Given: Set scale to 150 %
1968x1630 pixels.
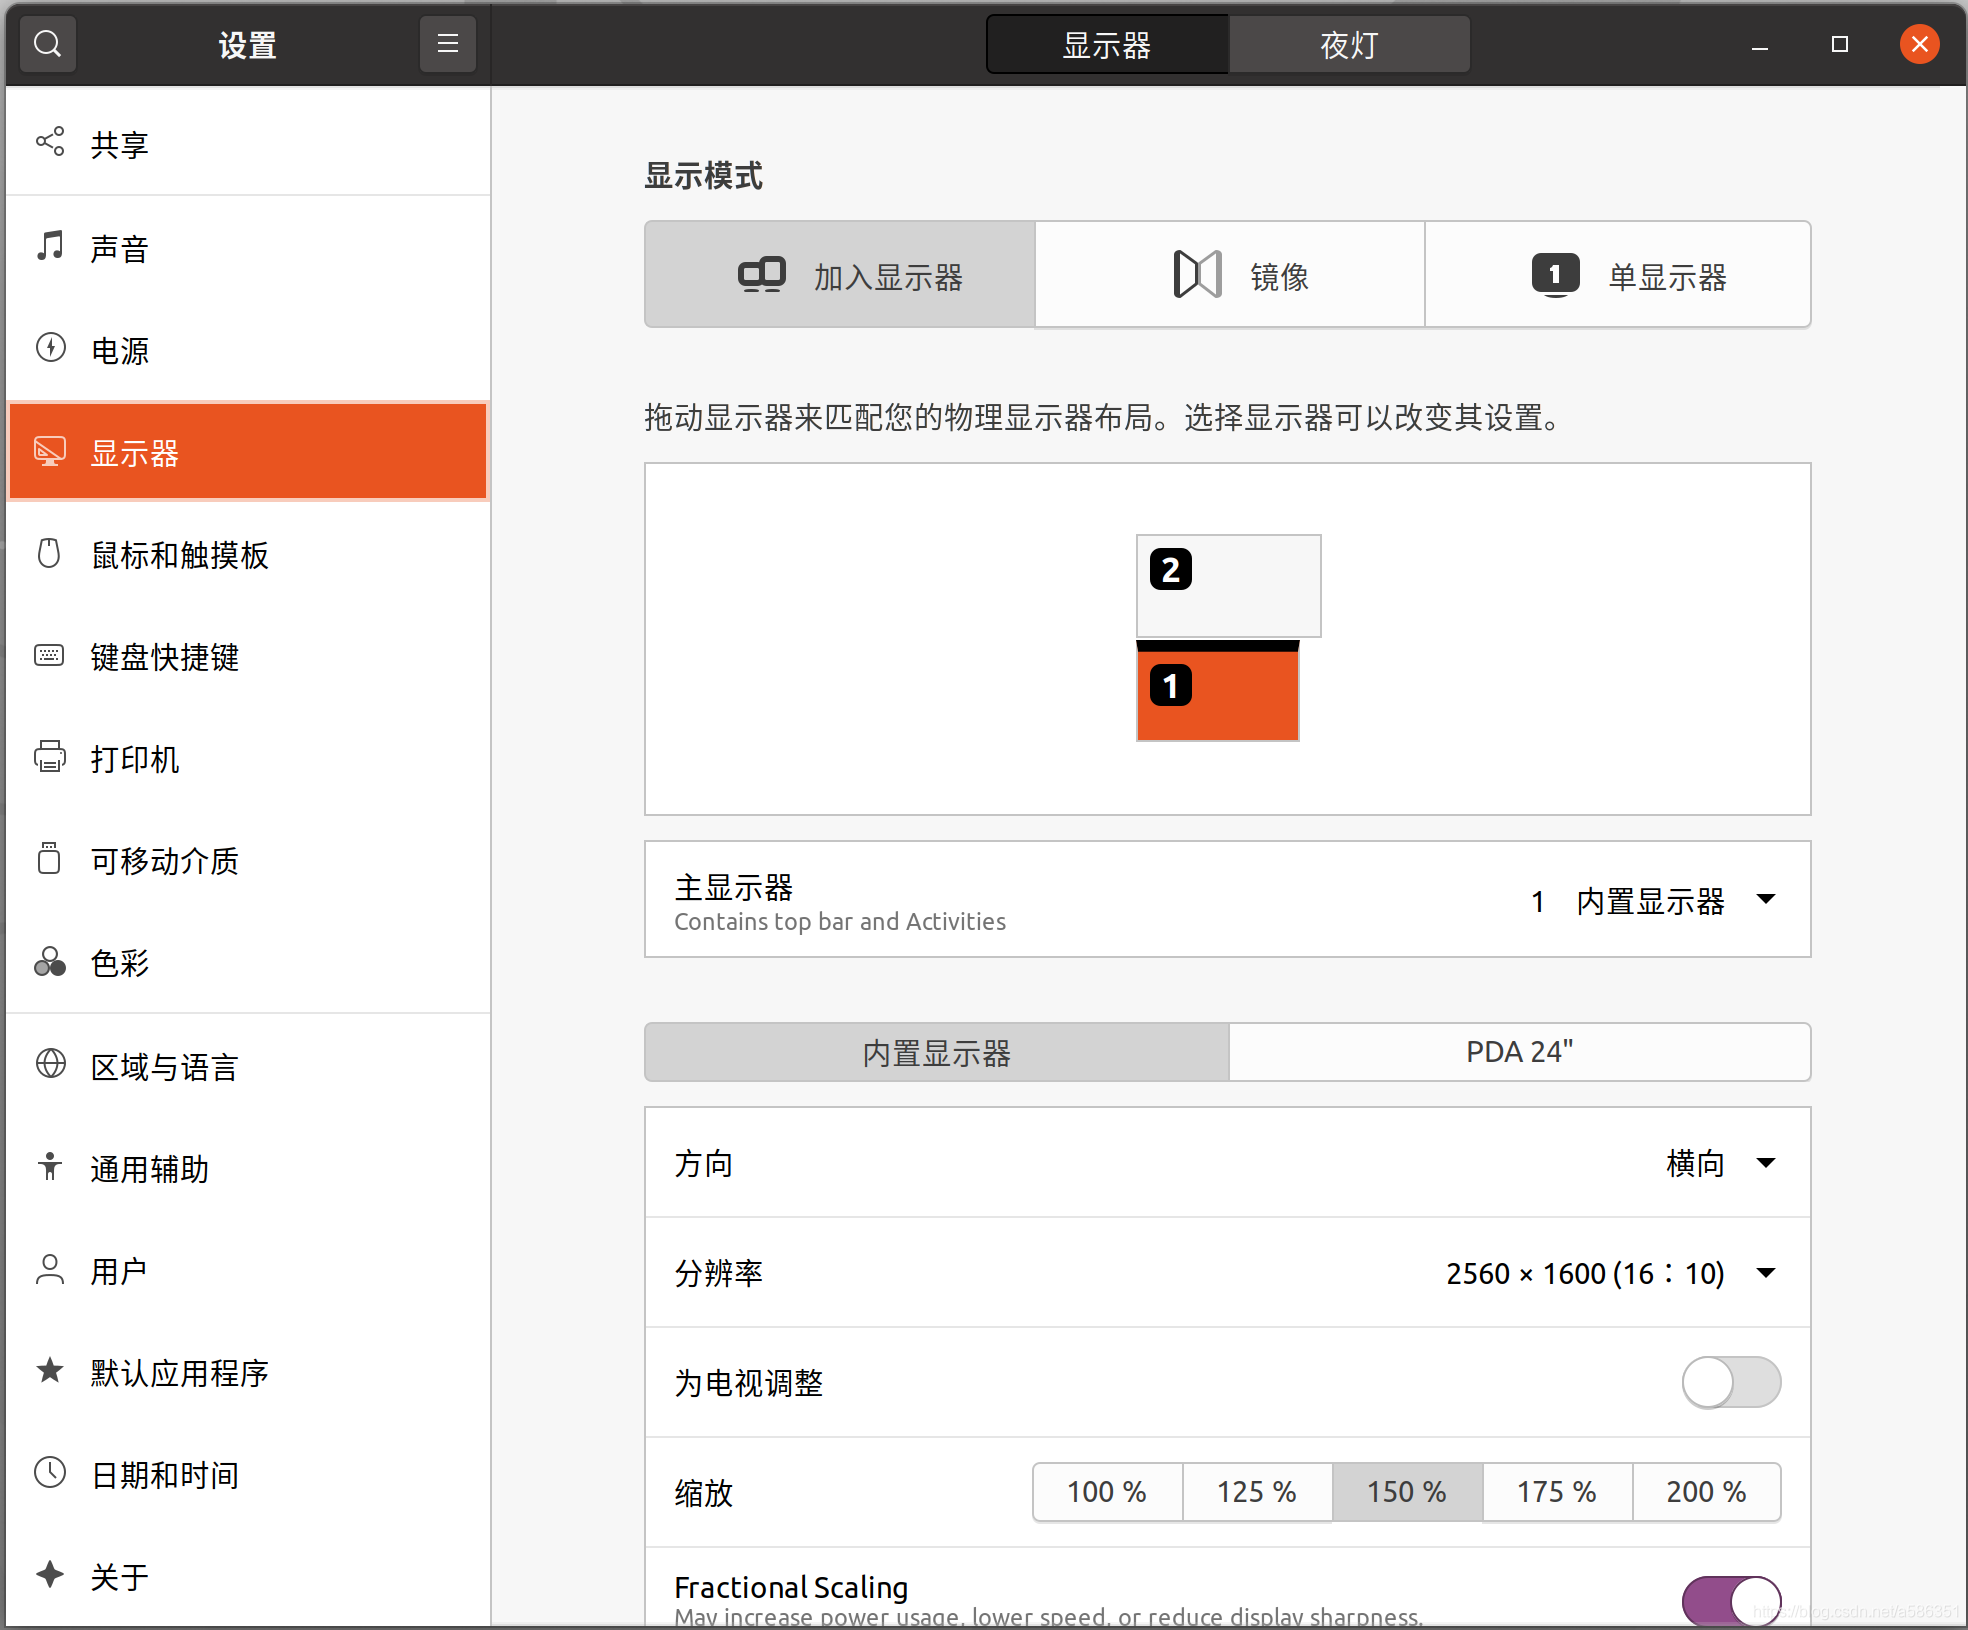Looking at the screenshot, I should click(x=1407, y=1492).
